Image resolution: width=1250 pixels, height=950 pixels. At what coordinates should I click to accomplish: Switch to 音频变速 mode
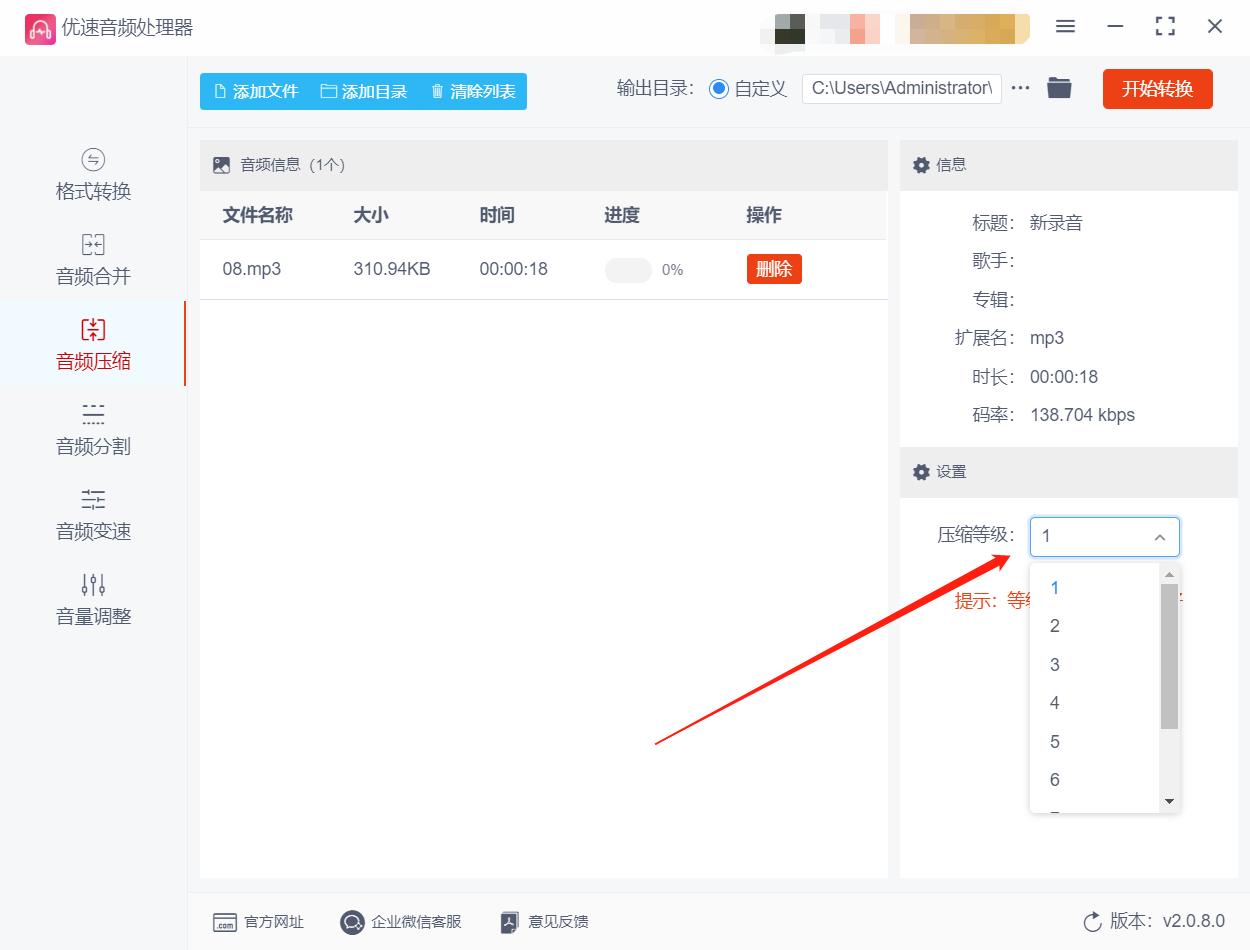pyautogui.click(x=92, y=516)
